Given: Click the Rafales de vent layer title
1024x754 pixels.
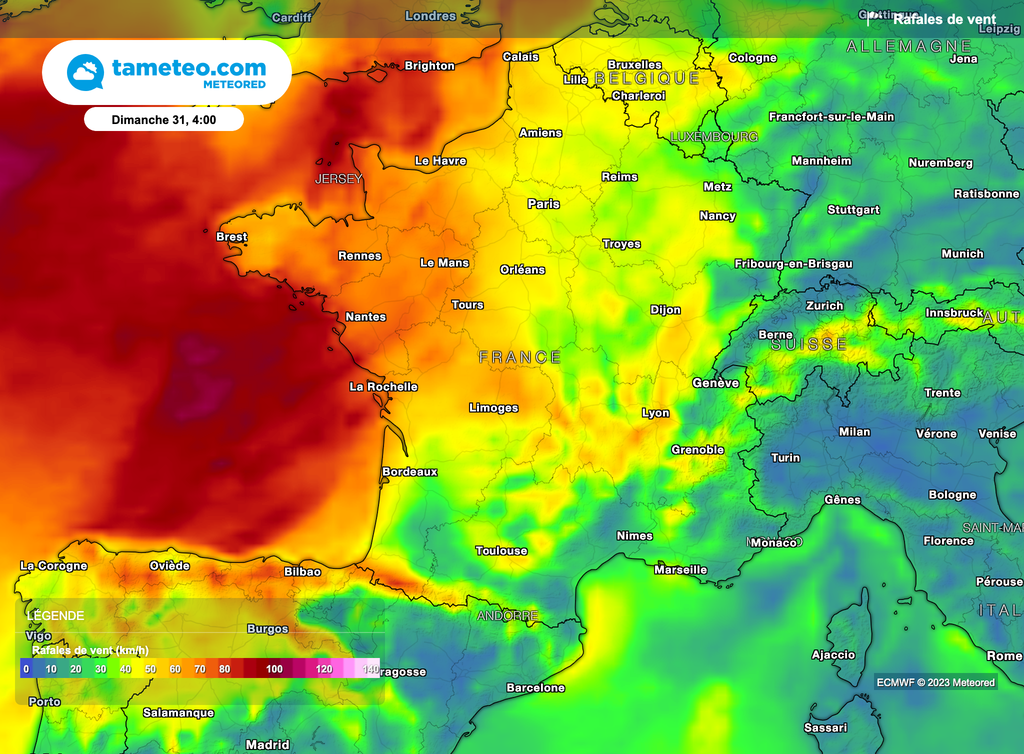Looking at the screenshot, I should point(944,19).
